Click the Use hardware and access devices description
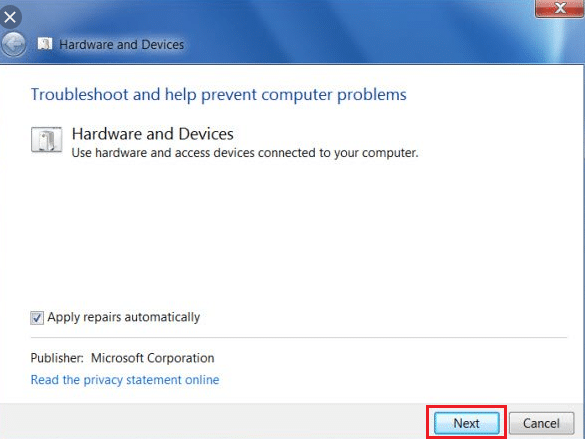 [x=245, y=153]
